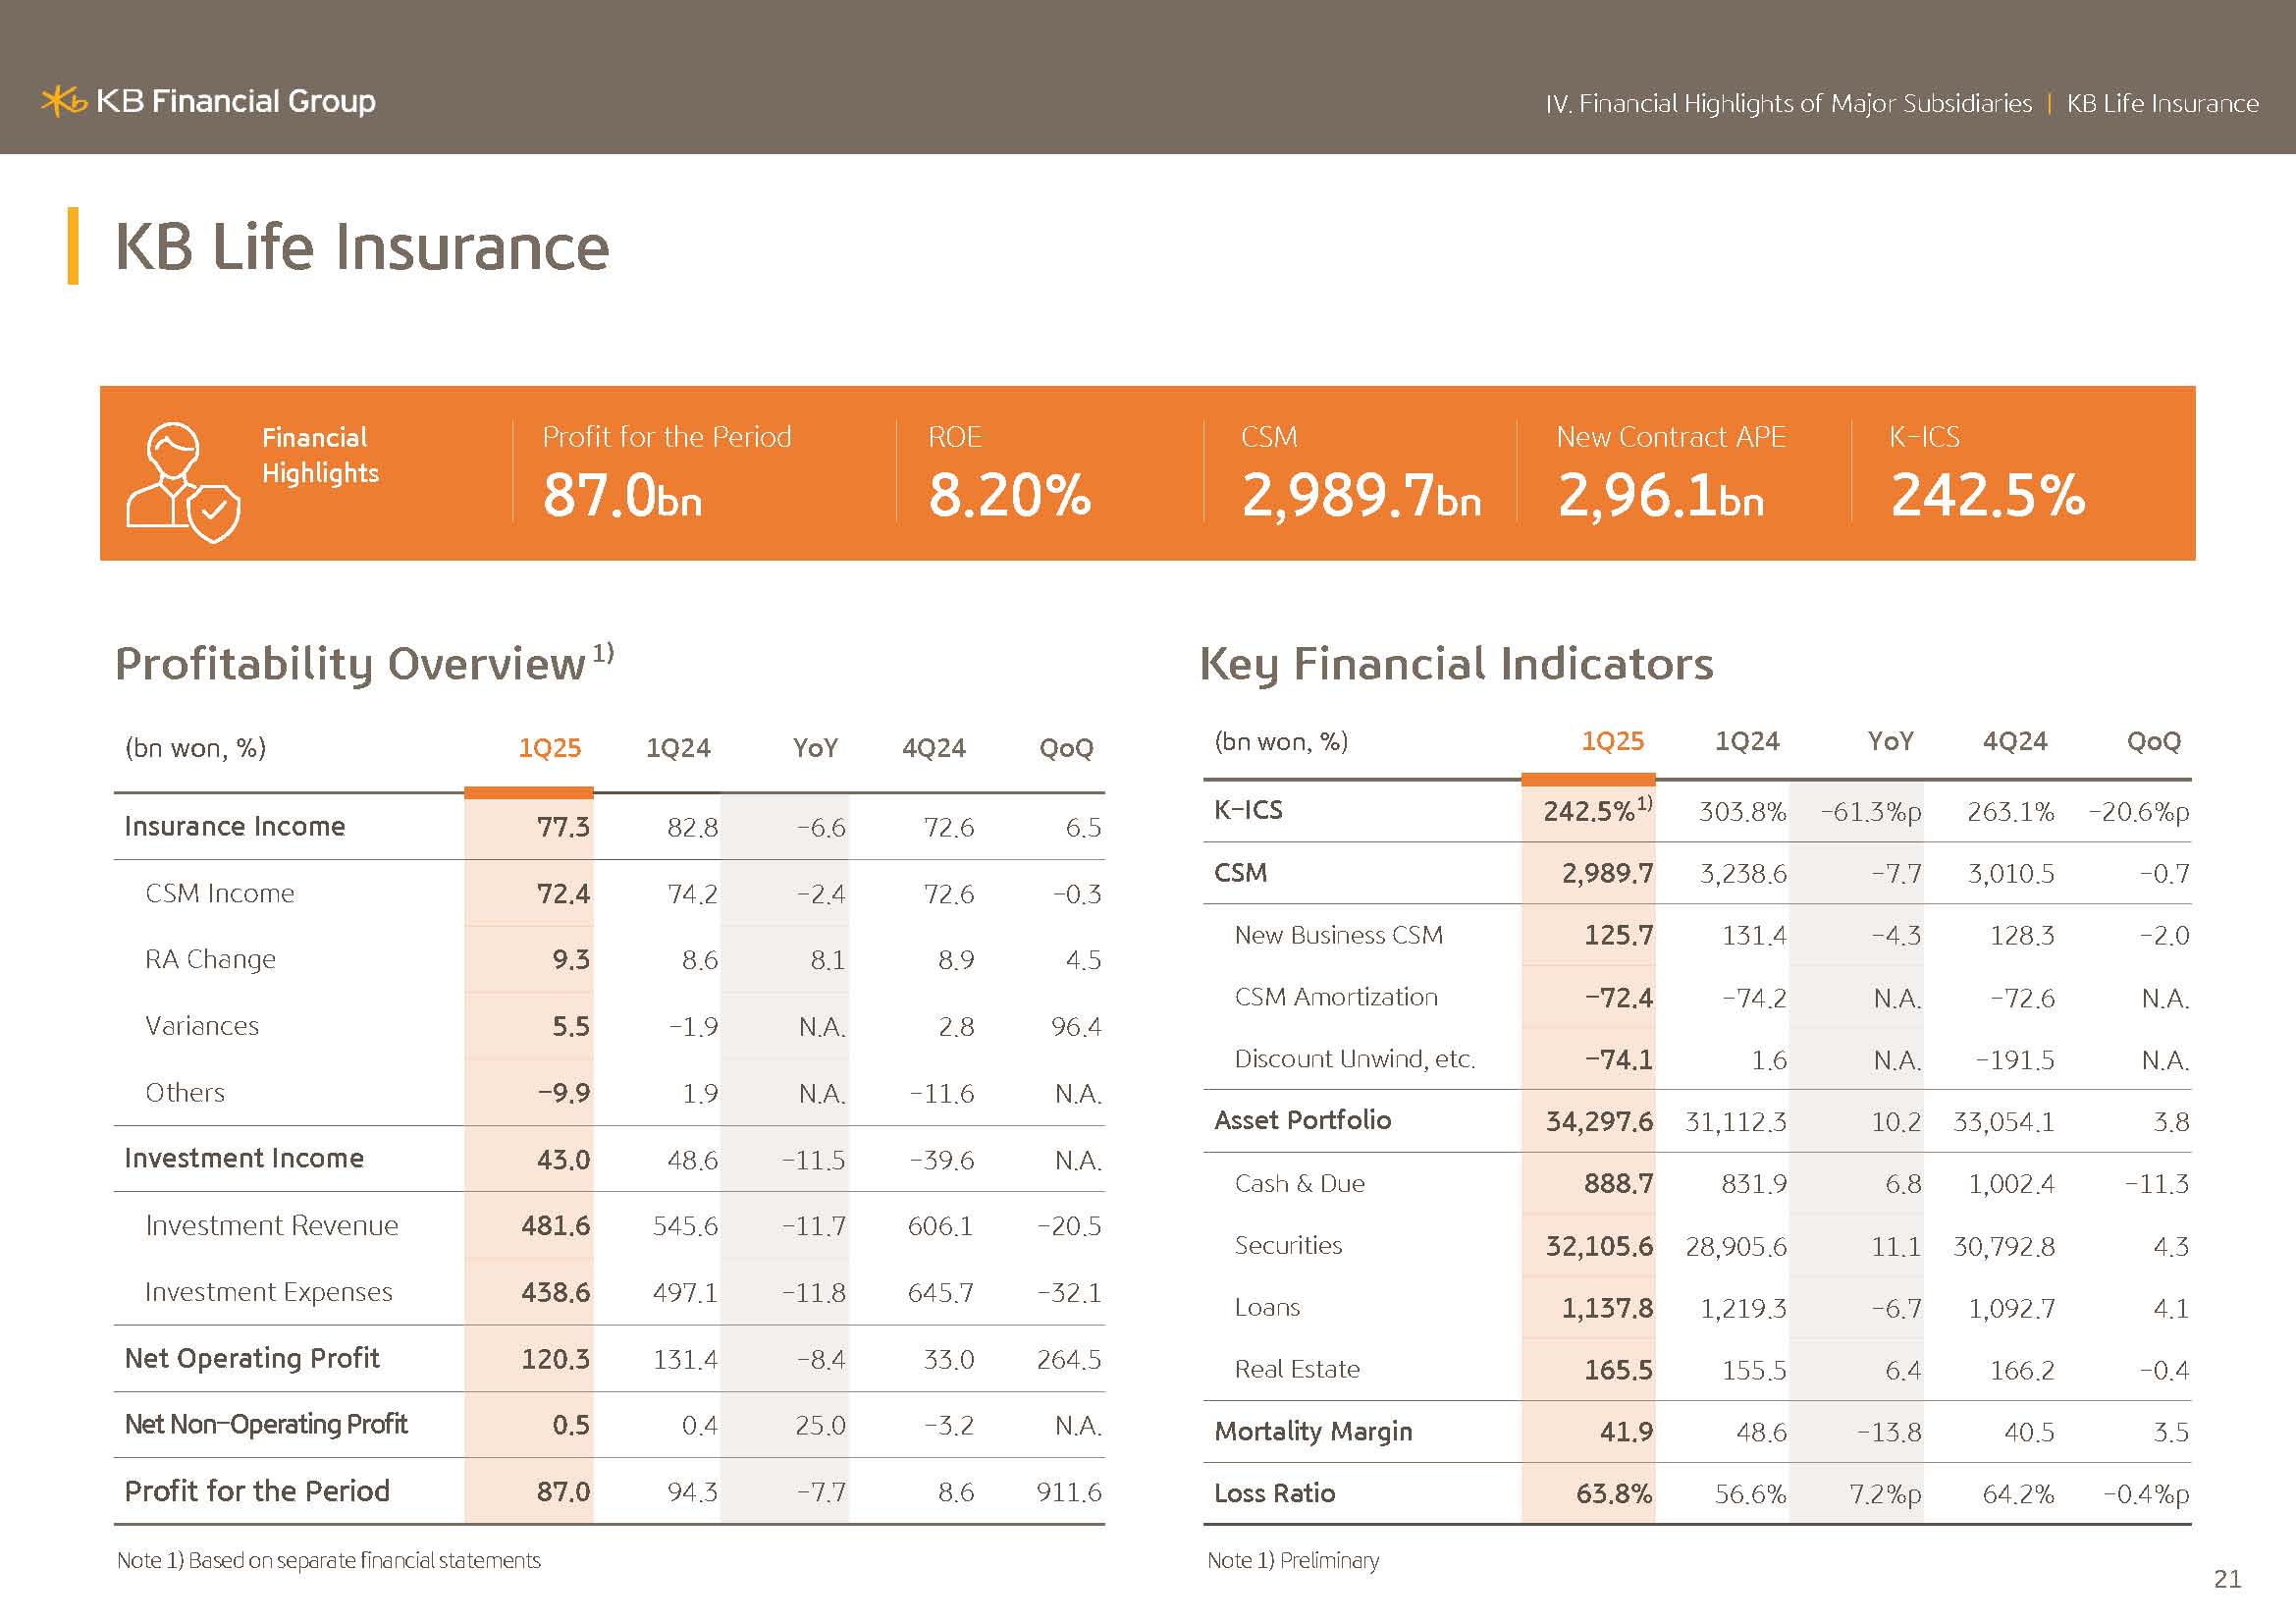Select the 1Q25 column header in Key Financial Indicators

[1612, 741]
